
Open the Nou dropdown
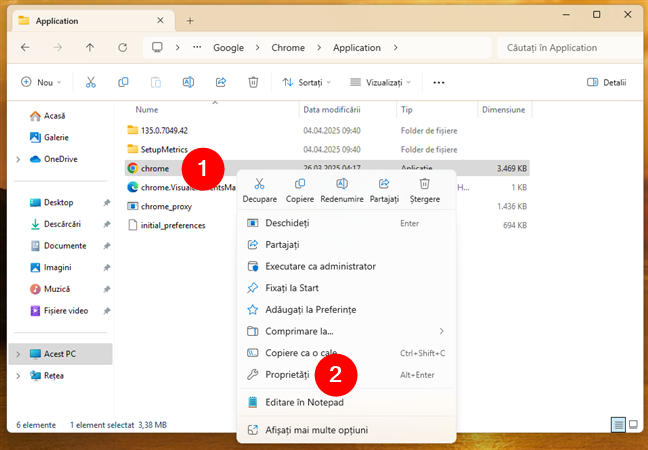[41, 82]
